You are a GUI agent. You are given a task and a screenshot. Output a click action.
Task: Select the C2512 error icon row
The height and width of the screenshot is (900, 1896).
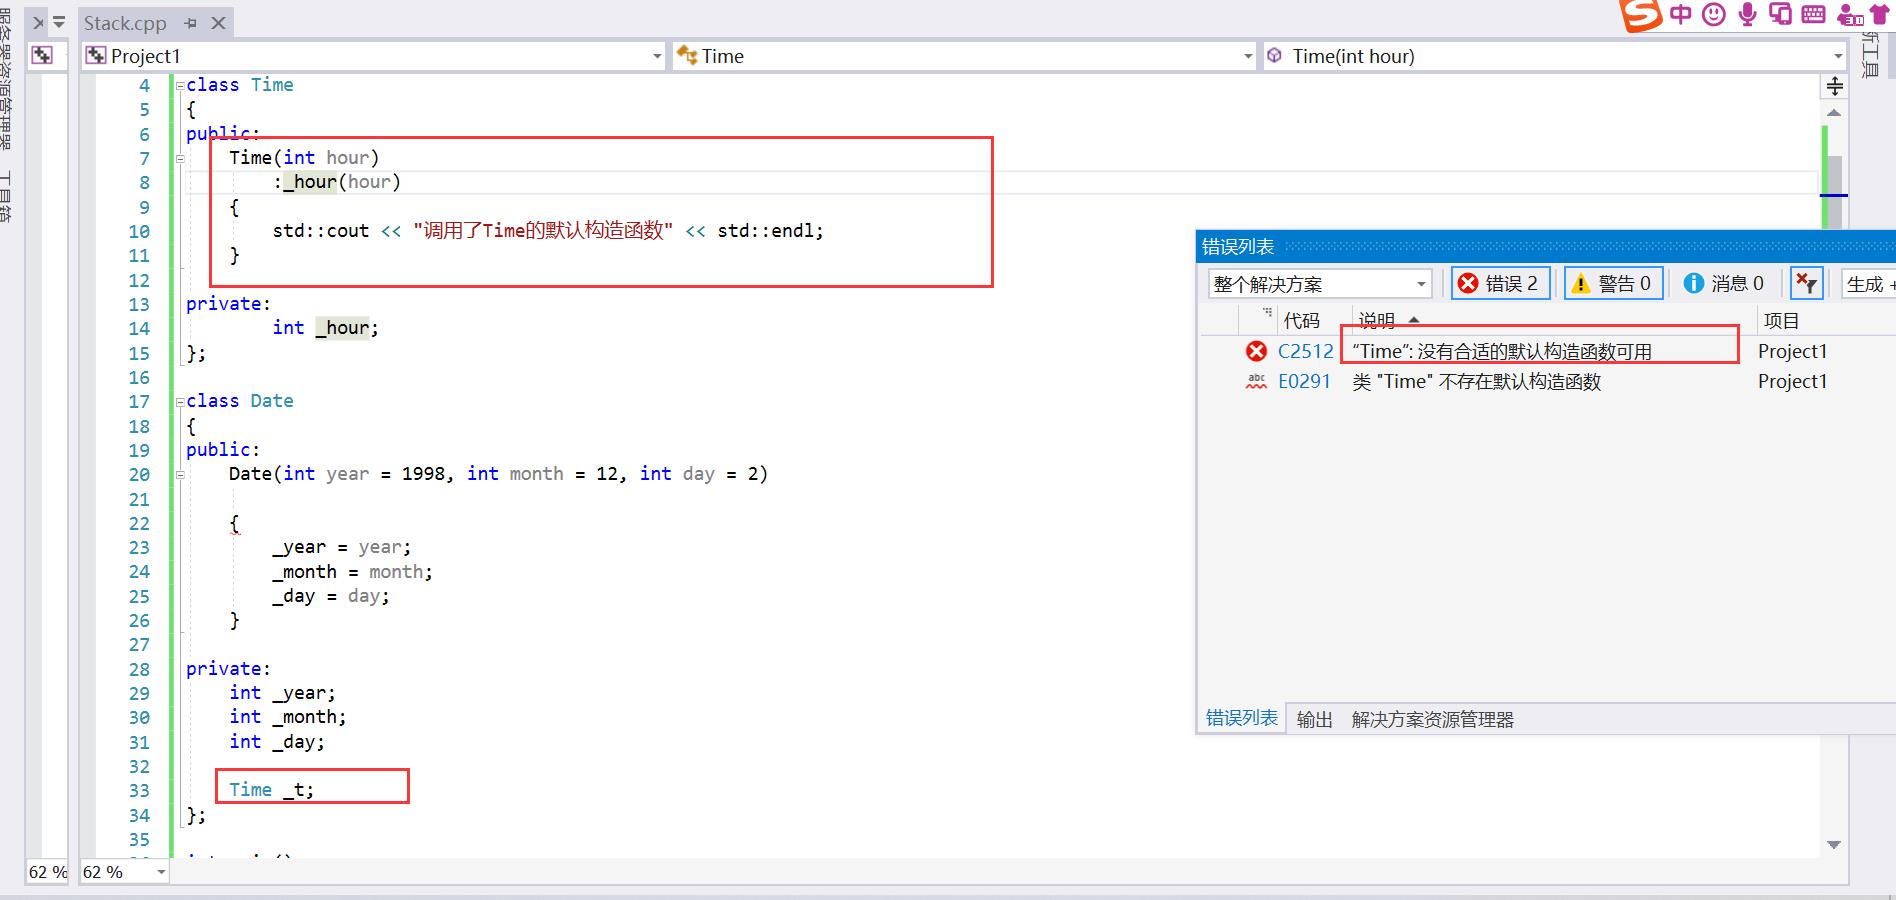(1256, 351)
